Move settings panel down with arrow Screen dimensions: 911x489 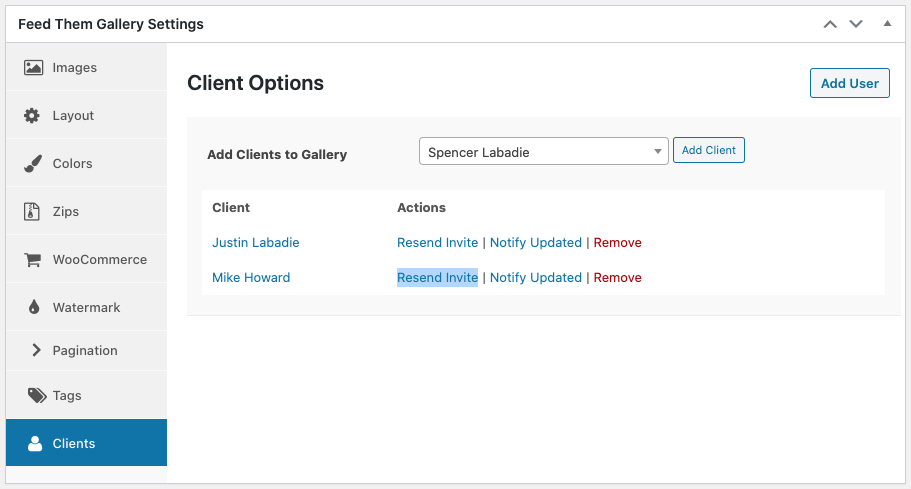coord(856,24)
